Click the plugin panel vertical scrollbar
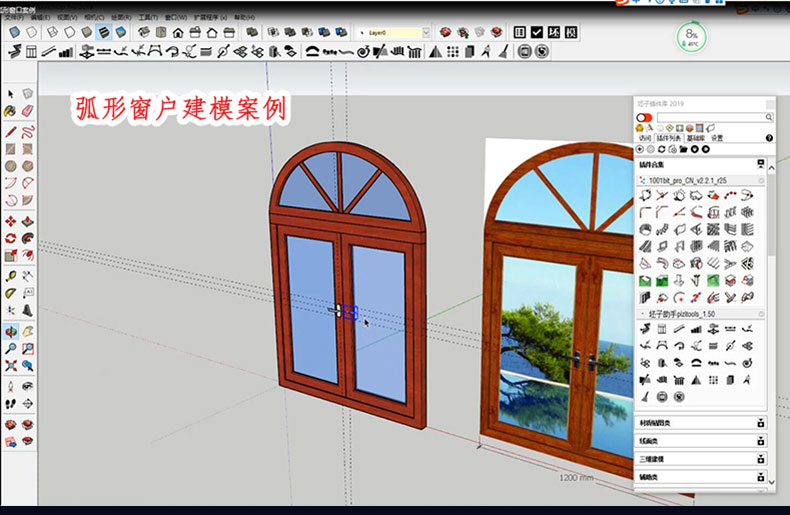This screenshot has height=515, width=790. [x=770, y=250]
